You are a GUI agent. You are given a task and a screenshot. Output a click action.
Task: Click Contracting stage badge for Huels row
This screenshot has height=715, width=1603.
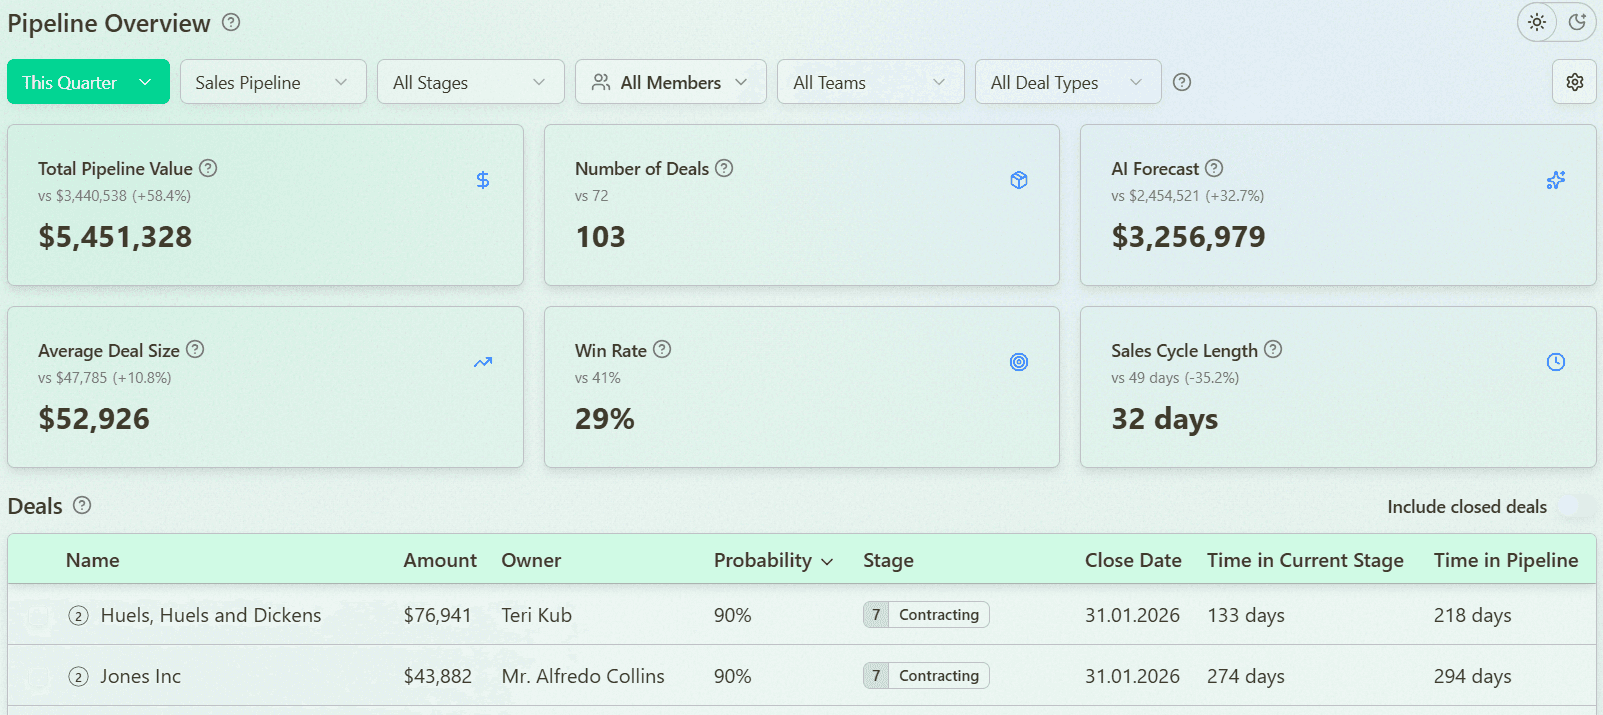click(926, 614)
